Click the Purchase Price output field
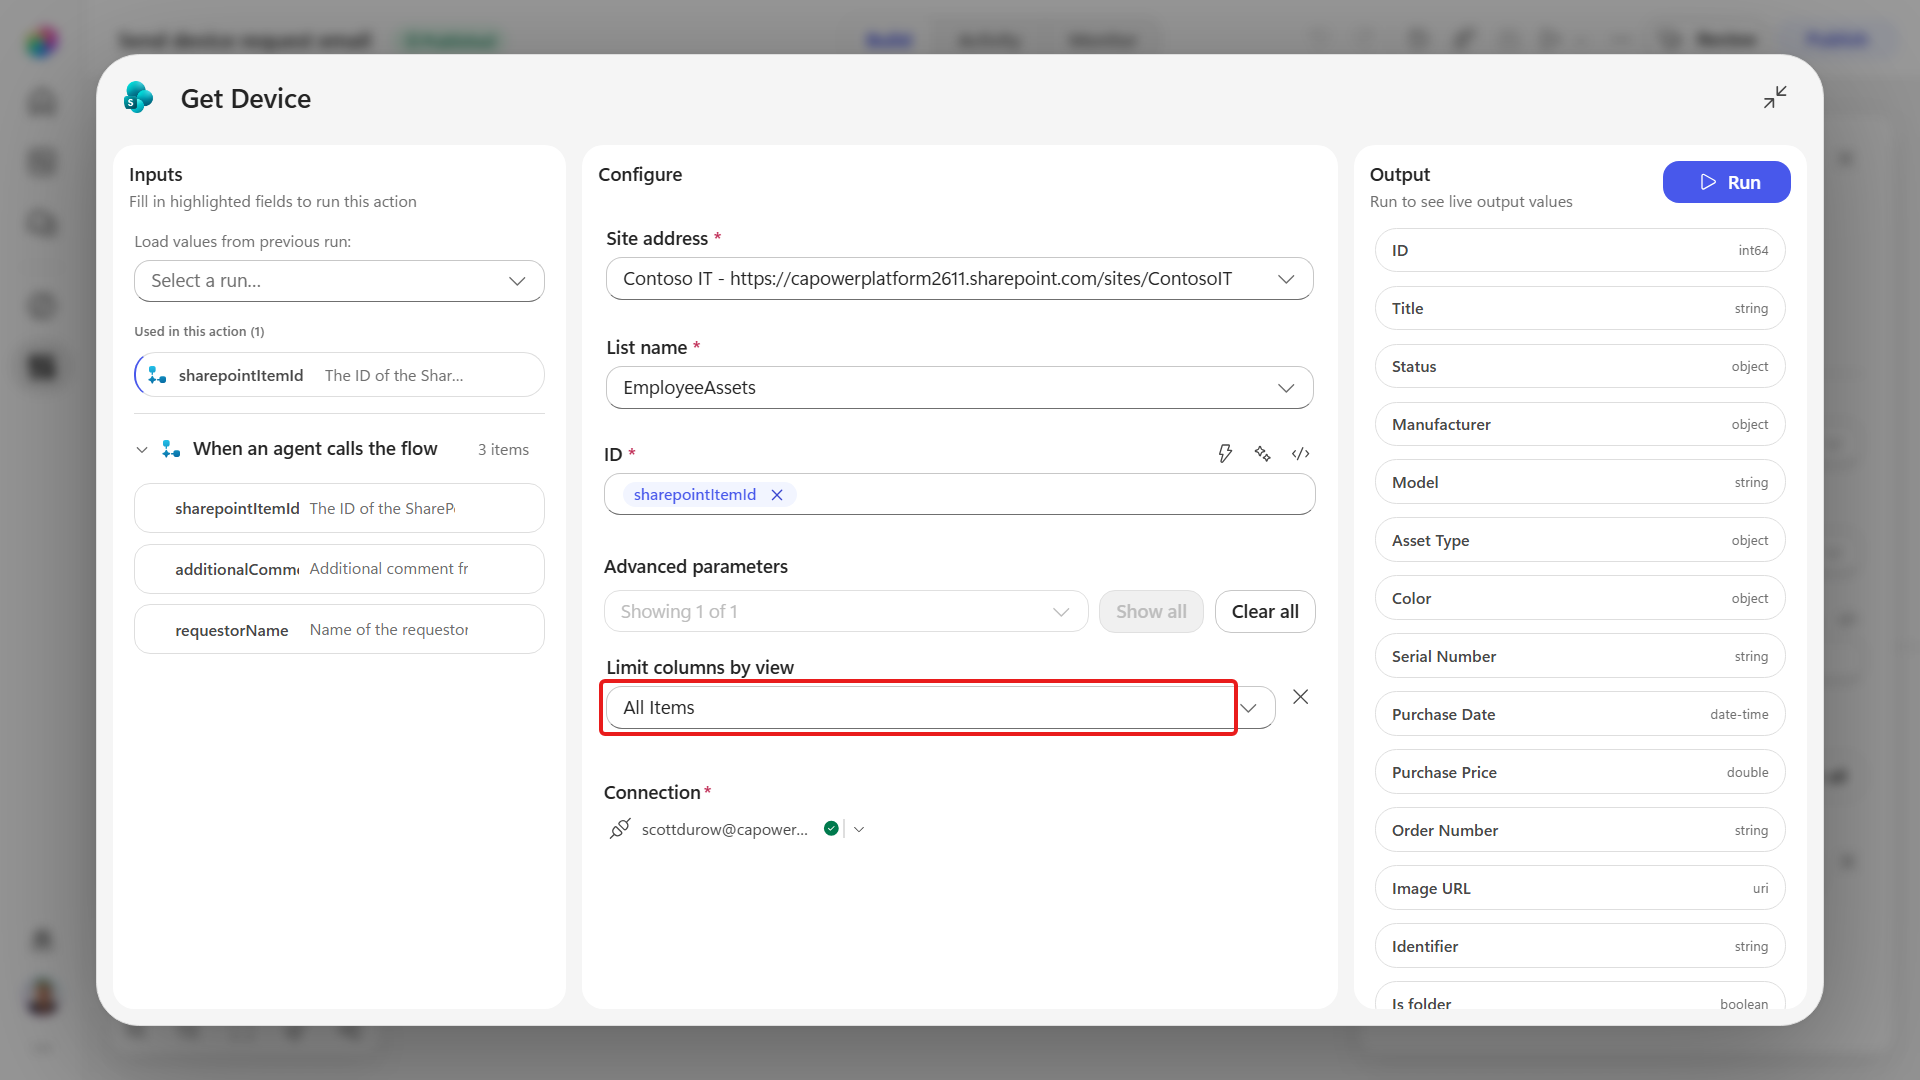Screen dimensions: 1920x1080 coord(1579,772)
